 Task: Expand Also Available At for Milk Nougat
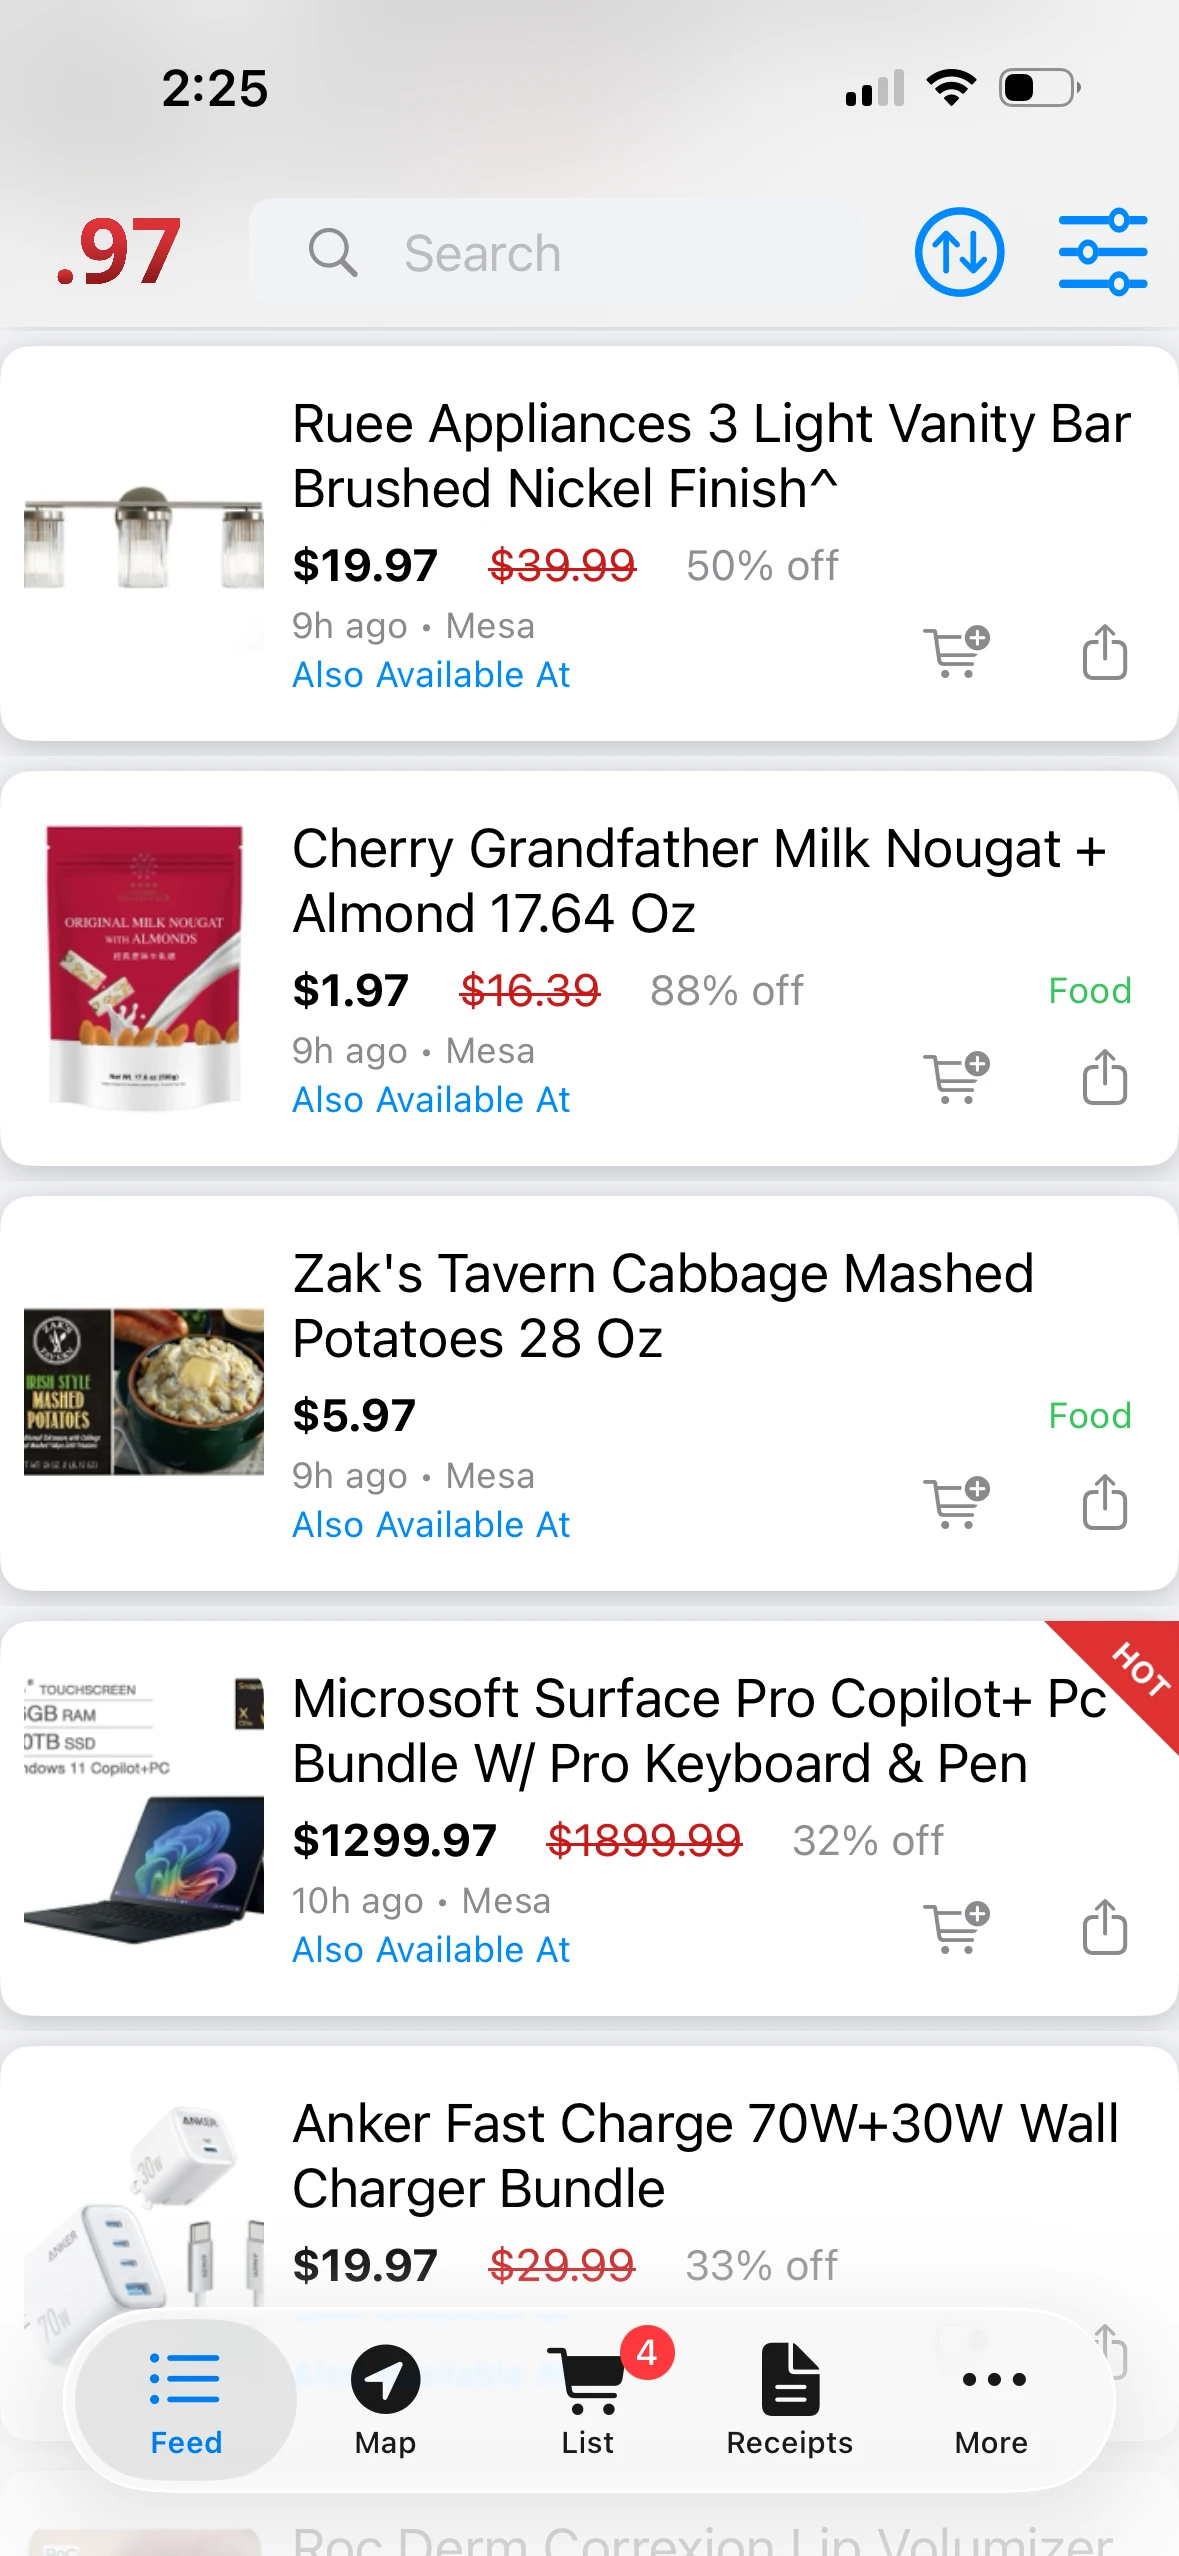[431, 1100]
